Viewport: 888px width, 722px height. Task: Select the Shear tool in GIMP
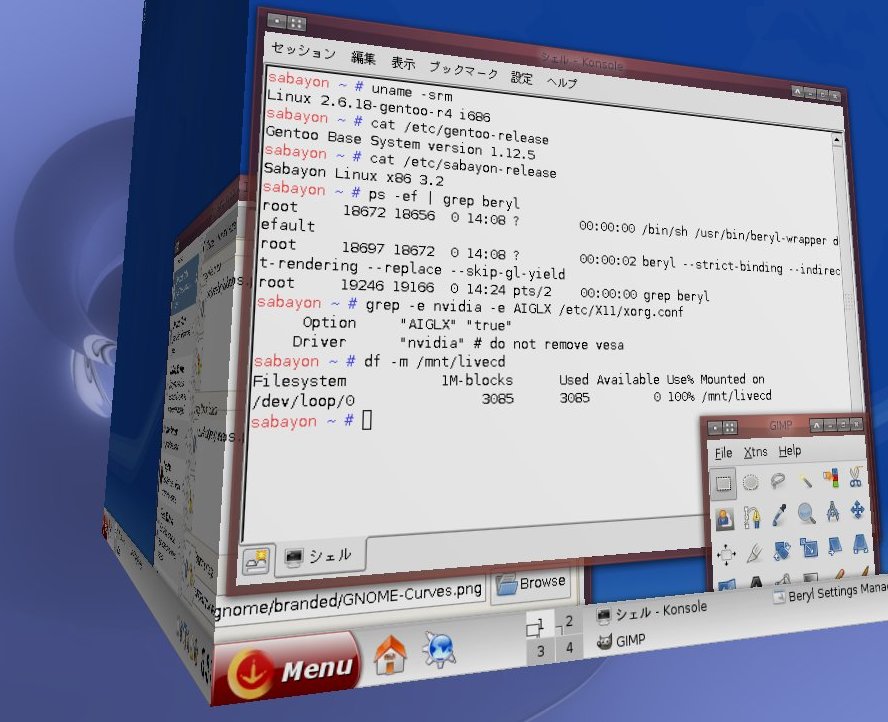pos(835,546)
